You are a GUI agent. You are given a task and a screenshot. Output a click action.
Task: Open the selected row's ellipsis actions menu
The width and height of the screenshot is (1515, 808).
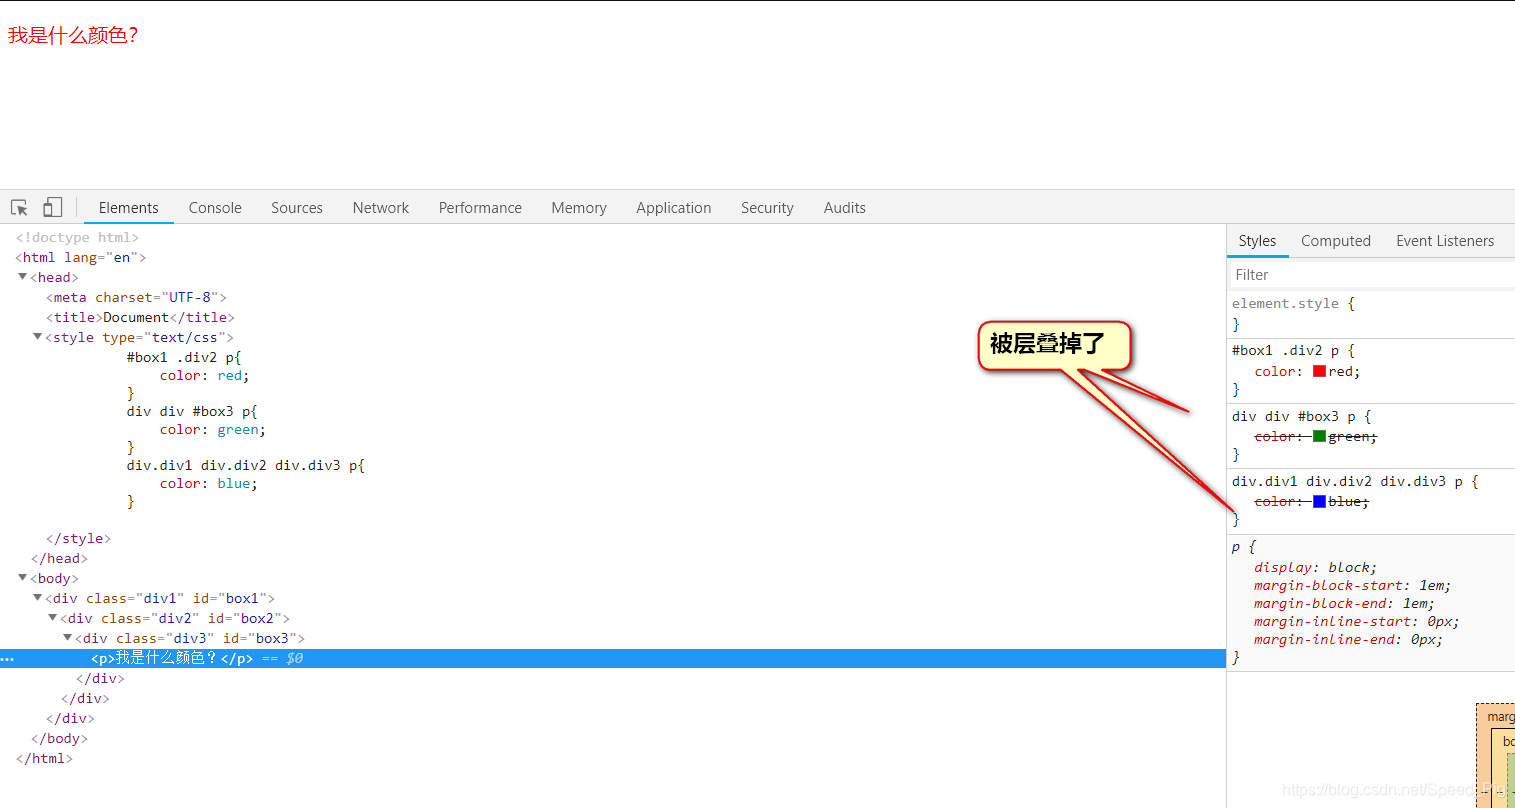click(x=7, y=659)
